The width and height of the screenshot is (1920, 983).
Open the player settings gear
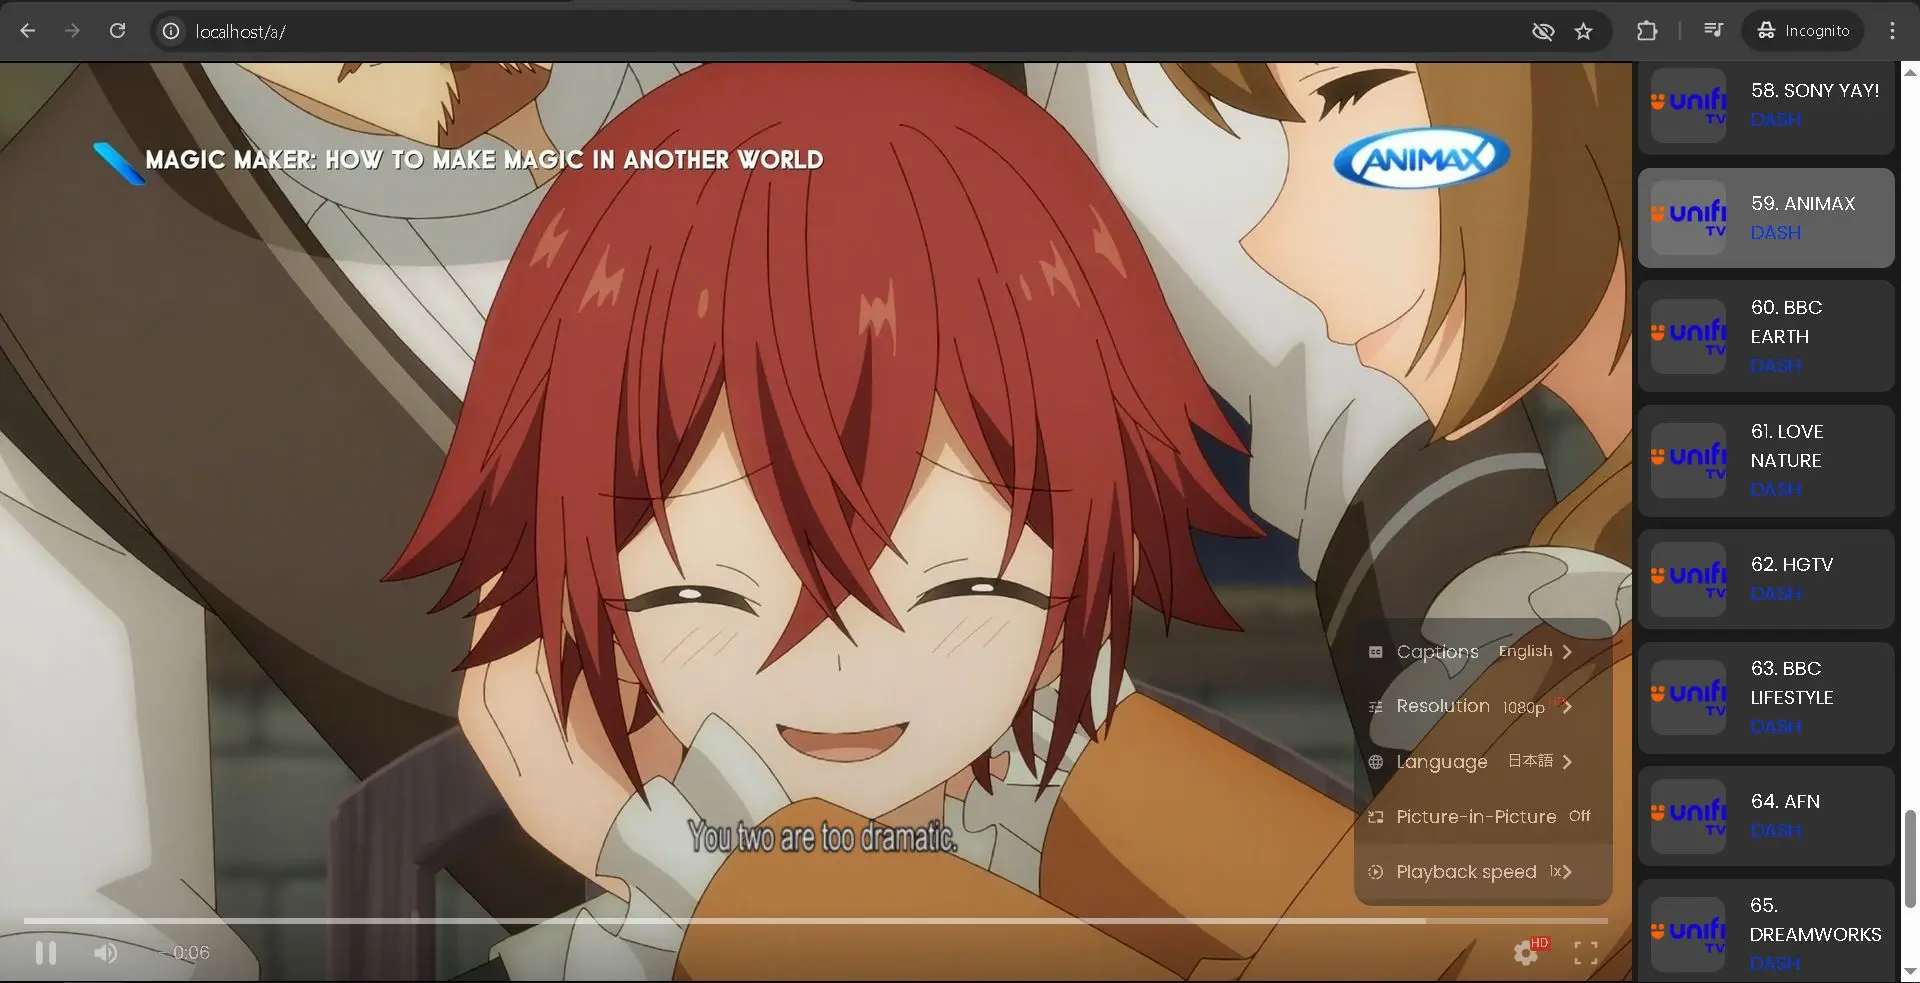click(1526, 952)
